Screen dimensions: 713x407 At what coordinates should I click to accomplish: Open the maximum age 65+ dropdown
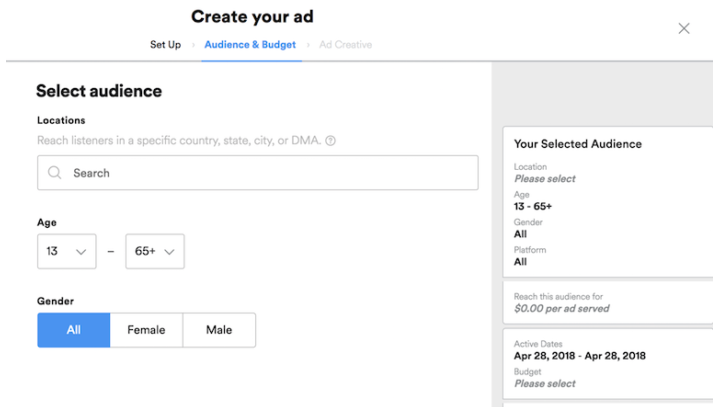coord(155,251)
